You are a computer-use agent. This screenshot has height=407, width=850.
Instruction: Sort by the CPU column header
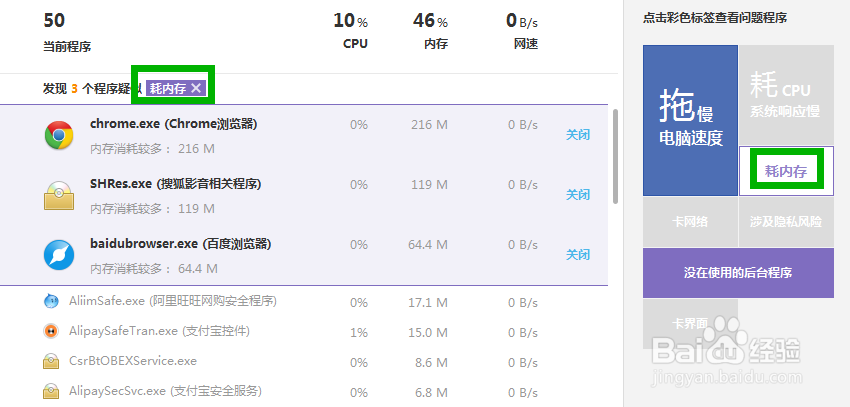(x=356, y=44)
